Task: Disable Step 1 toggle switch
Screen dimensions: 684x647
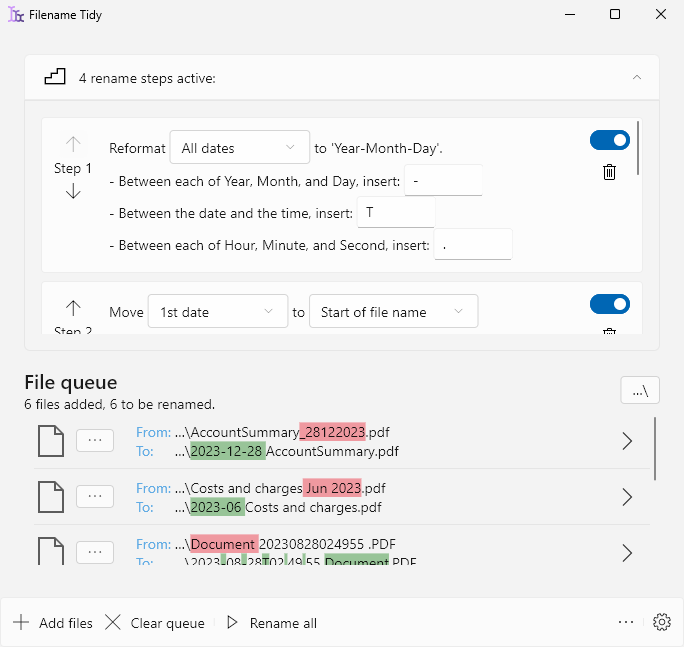Action: [x=609, y=140]
